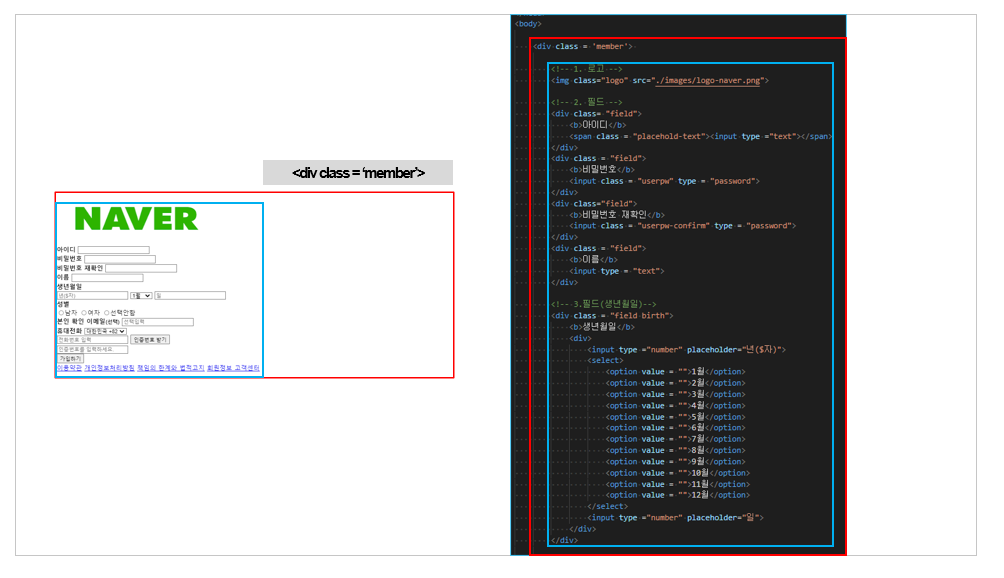Click the 1월 option code line

[x=676, y=372]
